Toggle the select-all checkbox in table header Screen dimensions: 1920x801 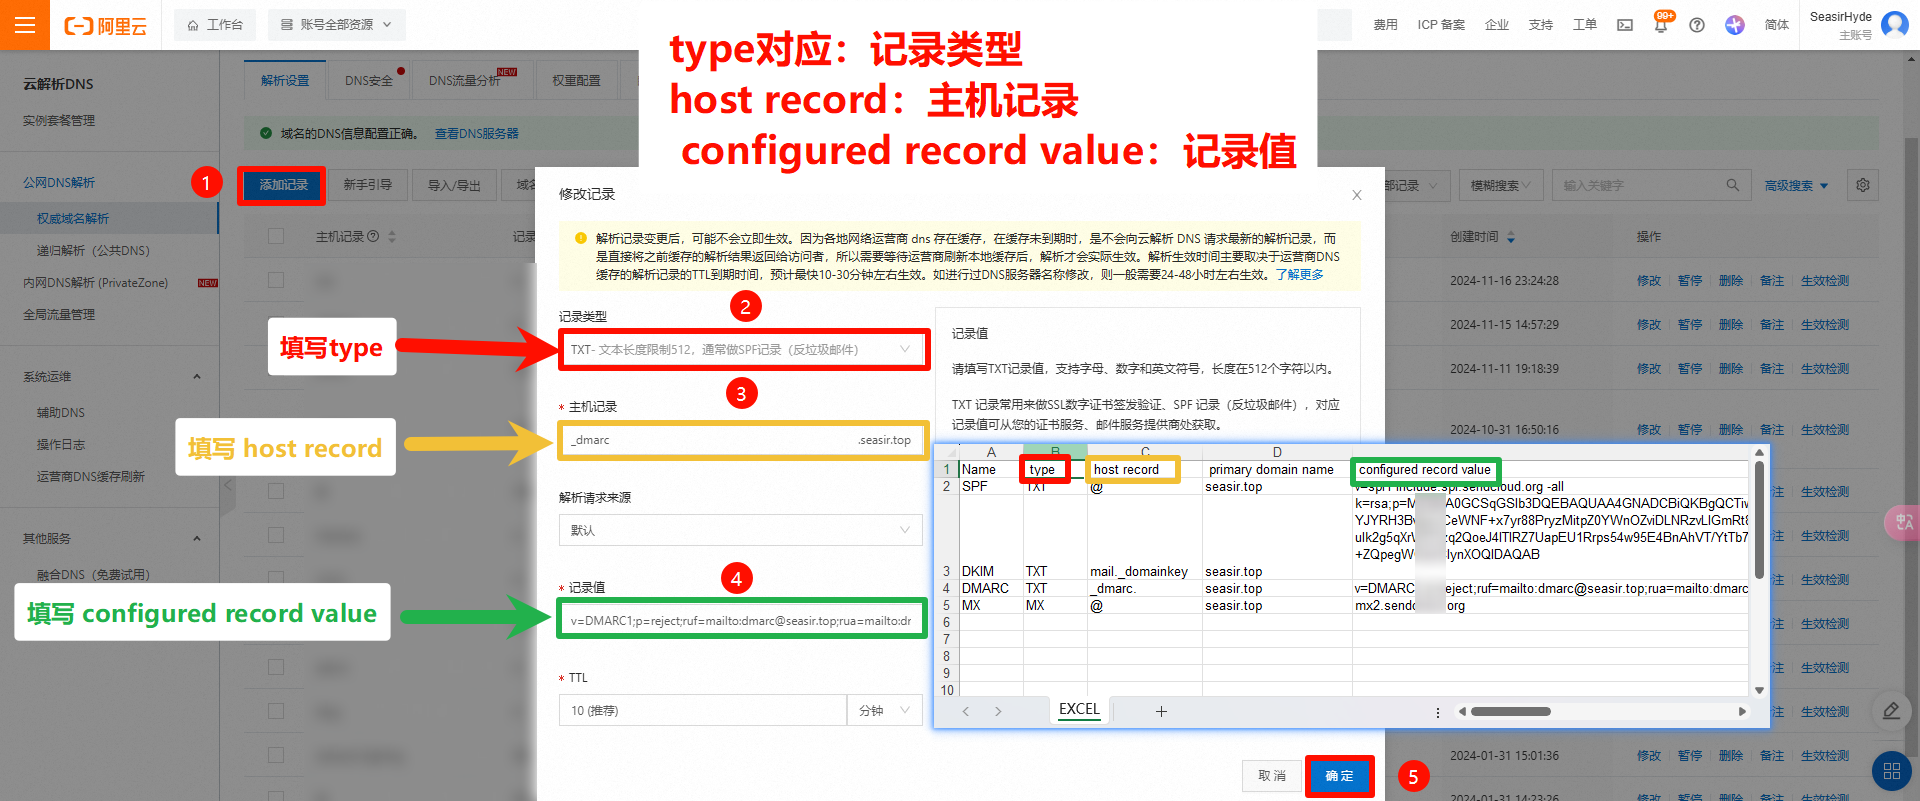pos(276,237)
